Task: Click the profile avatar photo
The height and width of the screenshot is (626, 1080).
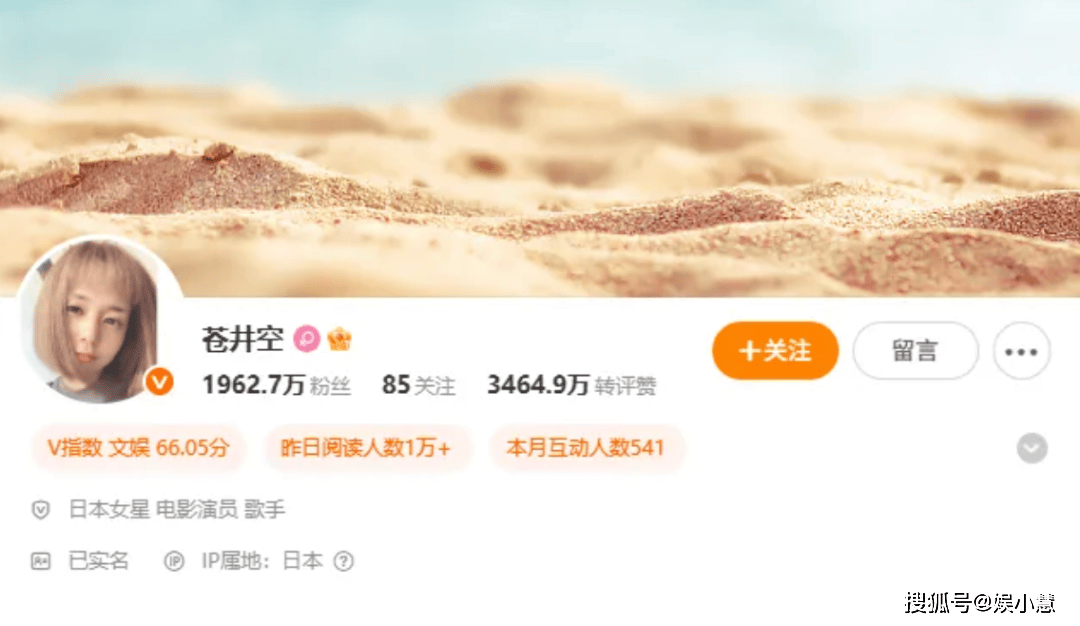Action: [98, 320]
